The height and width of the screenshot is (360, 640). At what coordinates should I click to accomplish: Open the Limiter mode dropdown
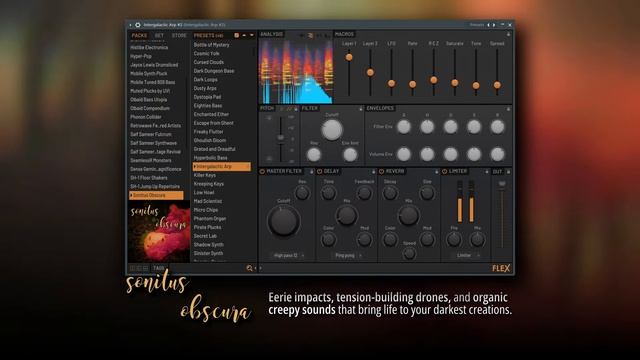click(467, 256)
